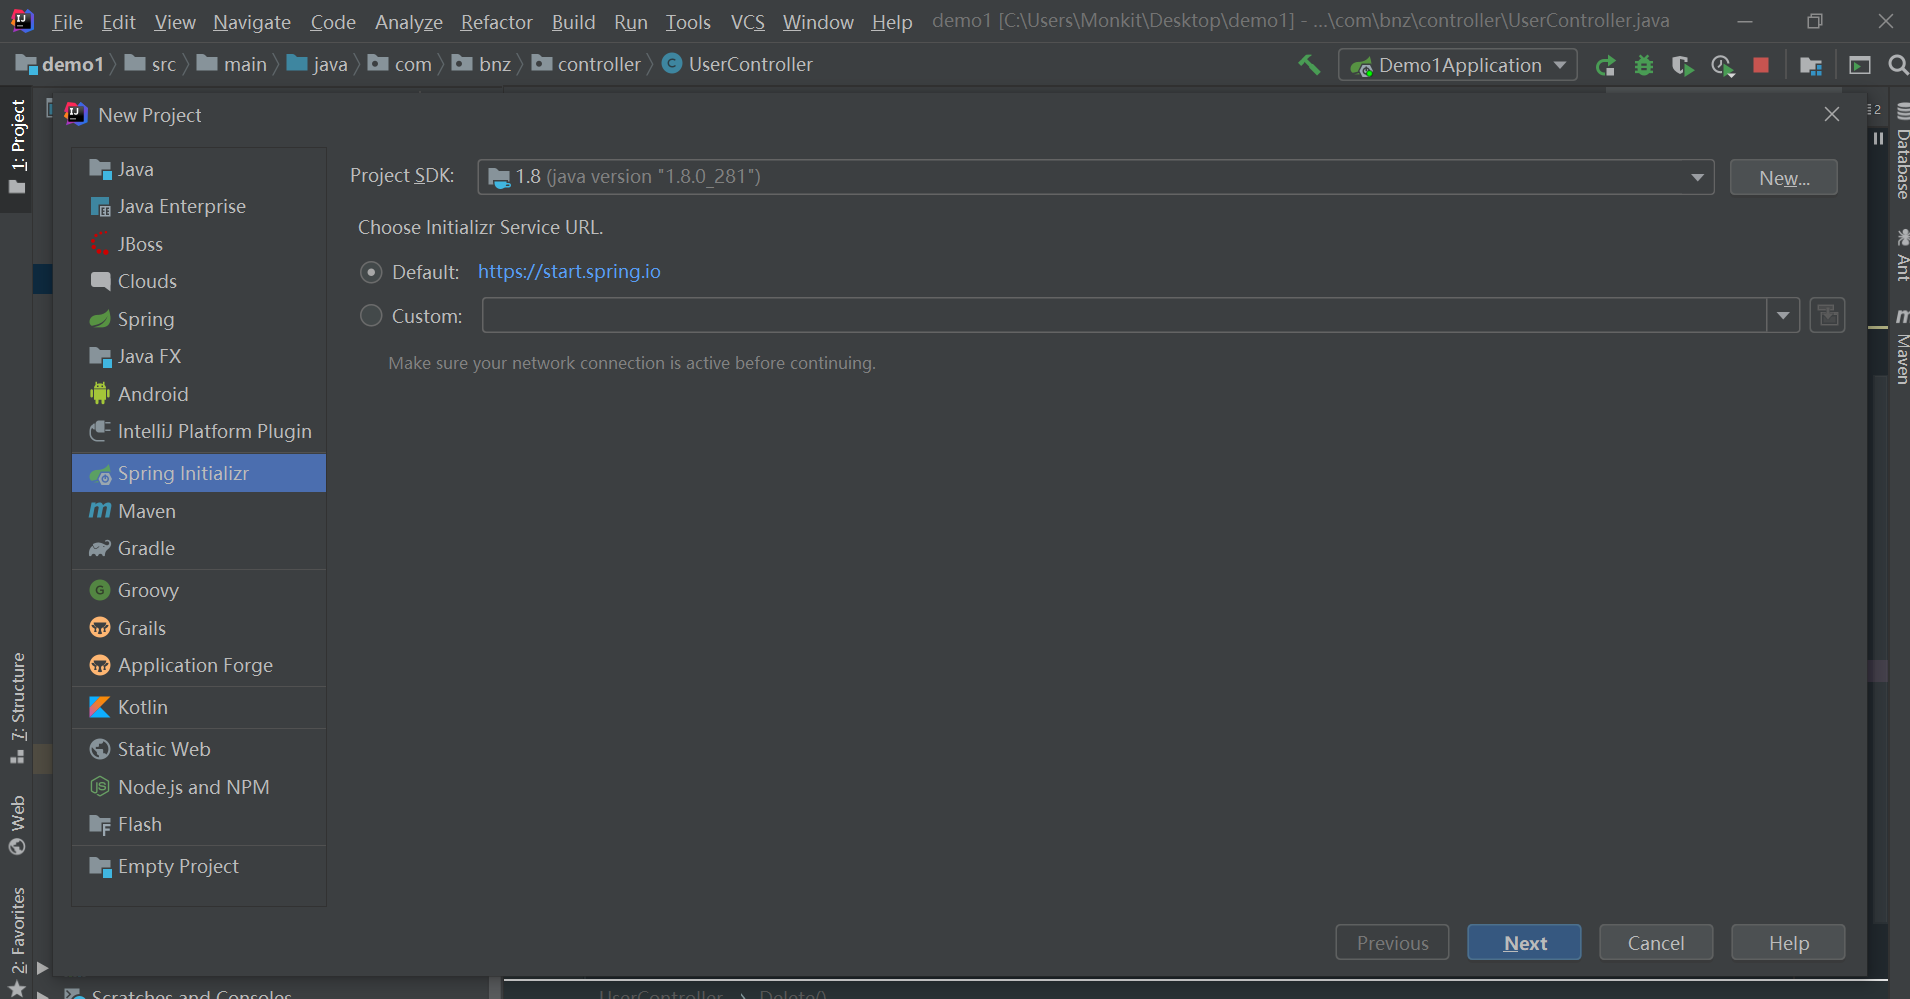The image size is (1910, 999).
Task: Open the Demo1Application run configuration dropdown
Action: [x=1458, y=66]
